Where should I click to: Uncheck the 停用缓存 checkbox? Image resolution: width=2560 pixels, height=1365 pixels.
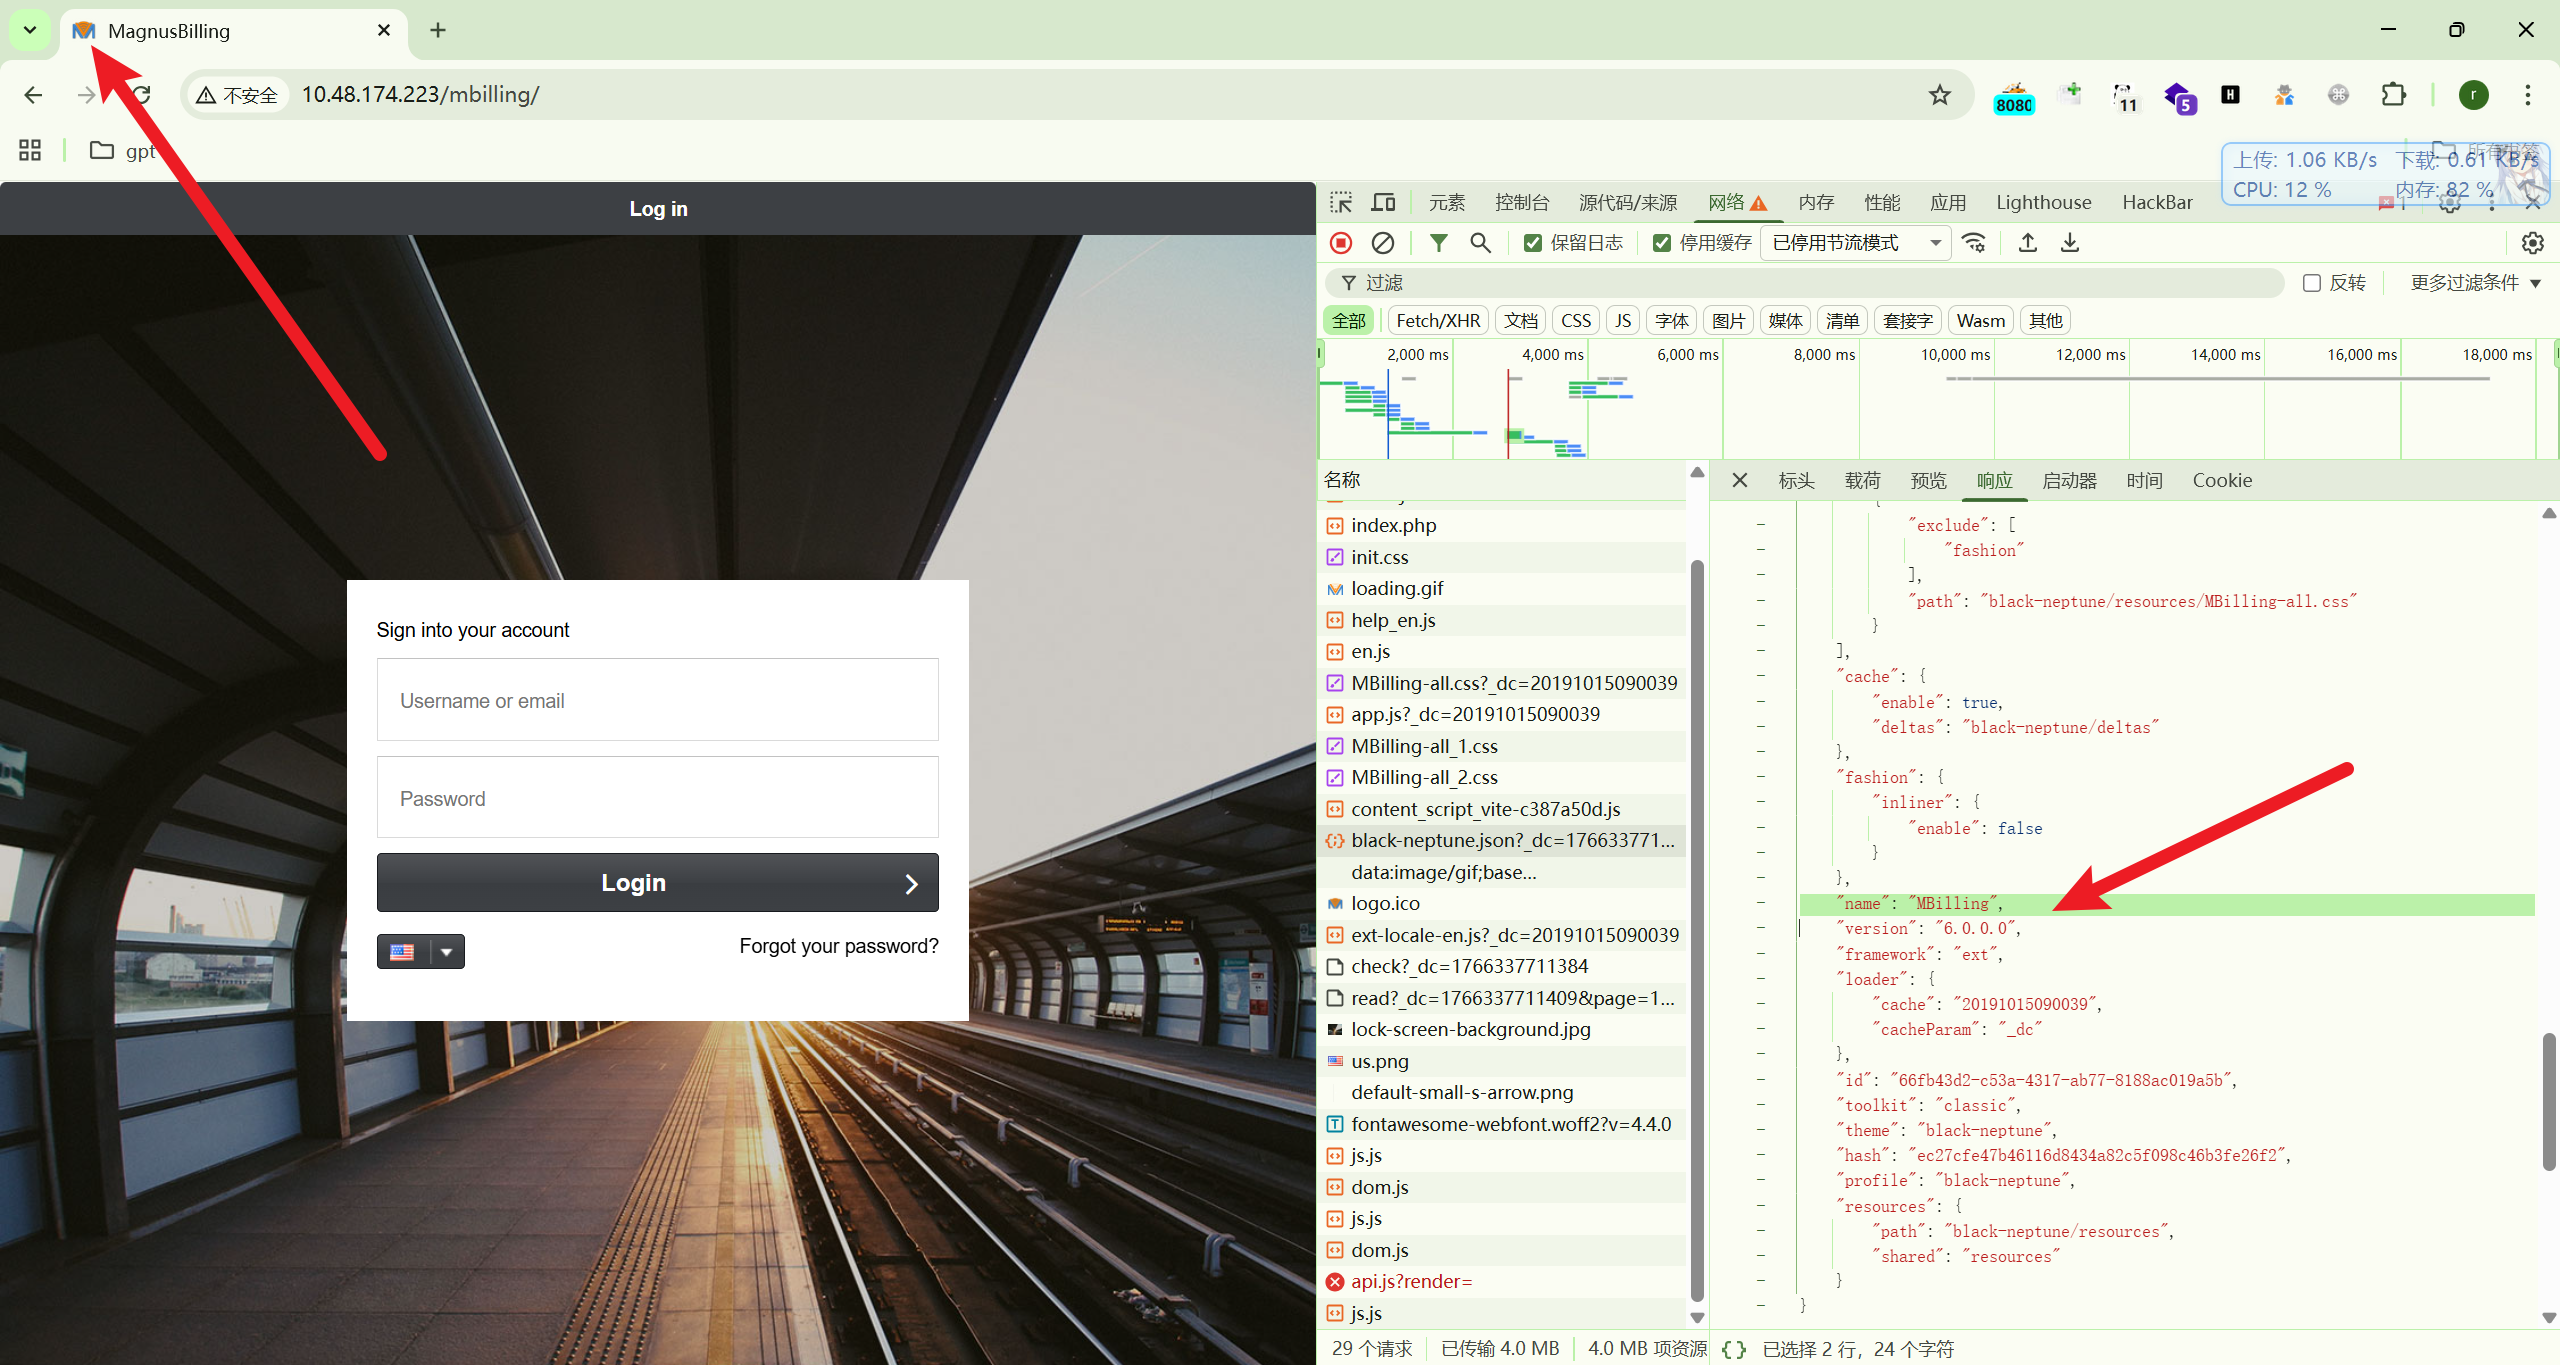[x=1662, y=243]
